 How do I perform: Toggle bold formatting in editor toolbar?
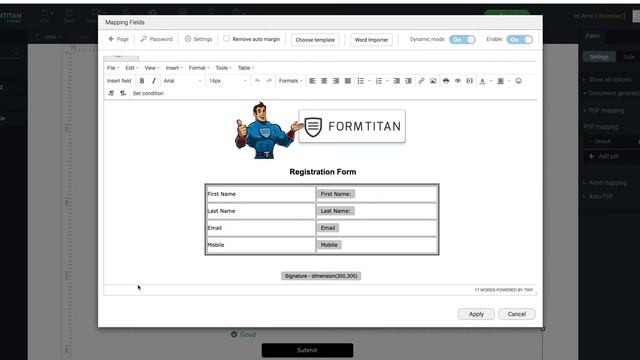tap(142, 81)
